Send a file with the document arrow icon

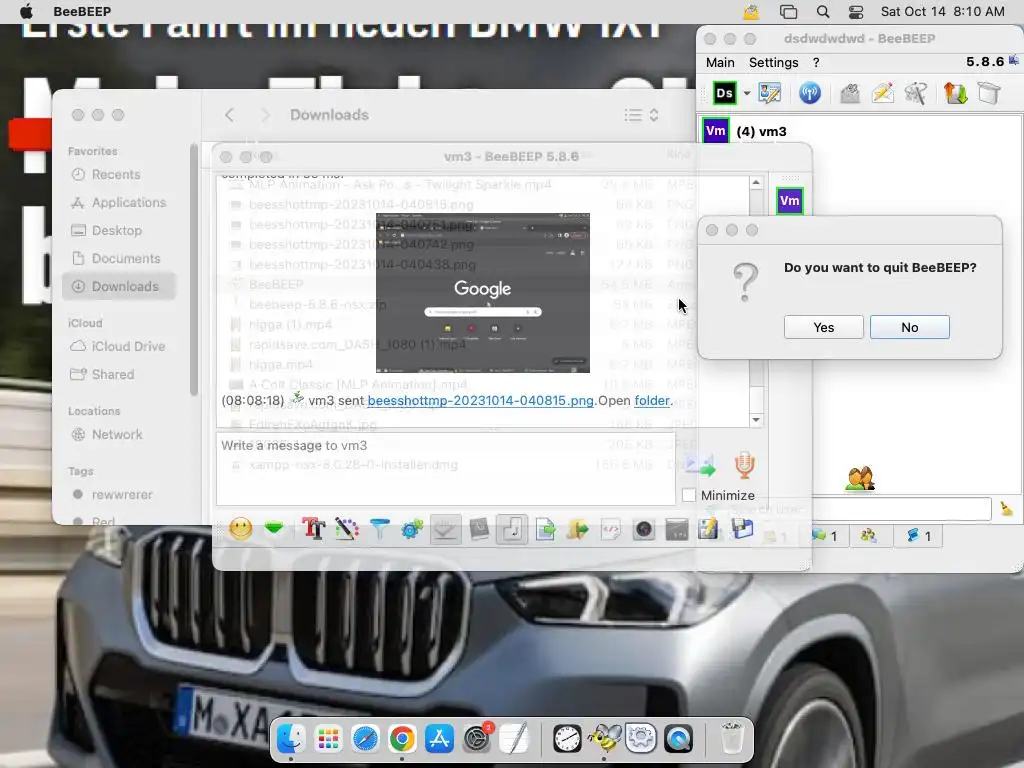545,529
